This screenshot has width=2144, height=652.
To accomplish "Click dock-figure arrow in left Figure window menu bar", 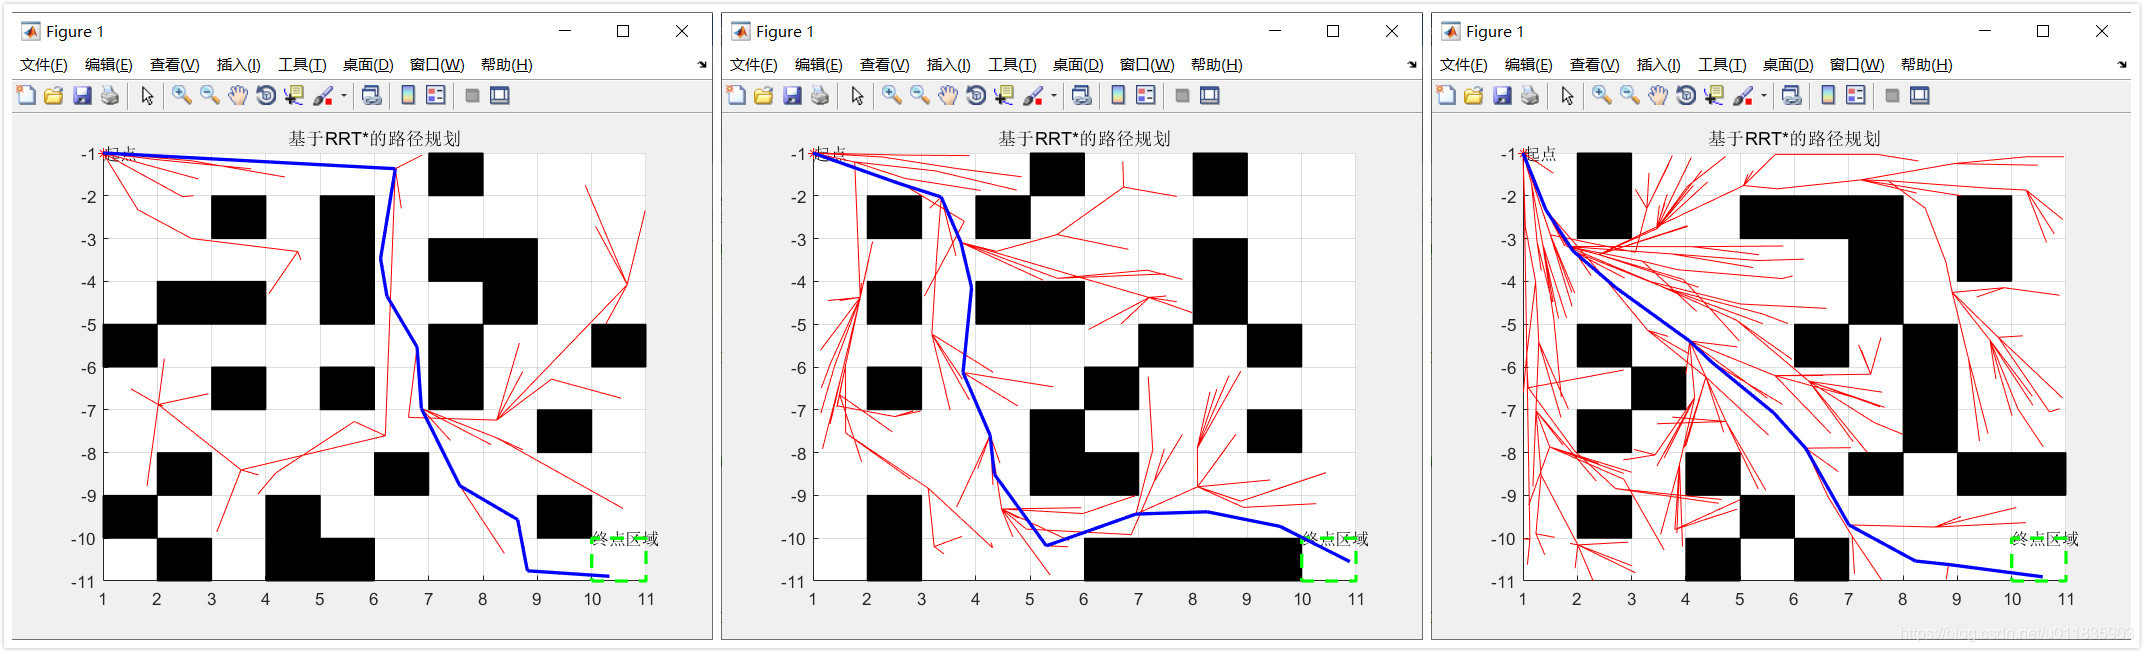I will pyautogui.click(x=702, y=65).
